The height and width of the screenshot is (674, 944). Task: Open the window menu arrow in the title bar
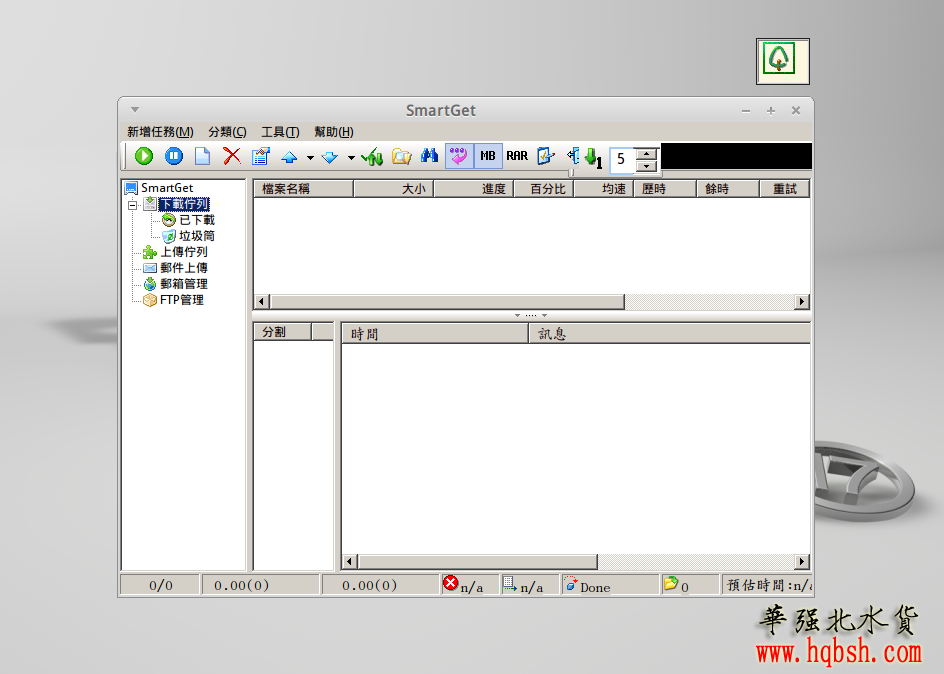tap(135, 110)
